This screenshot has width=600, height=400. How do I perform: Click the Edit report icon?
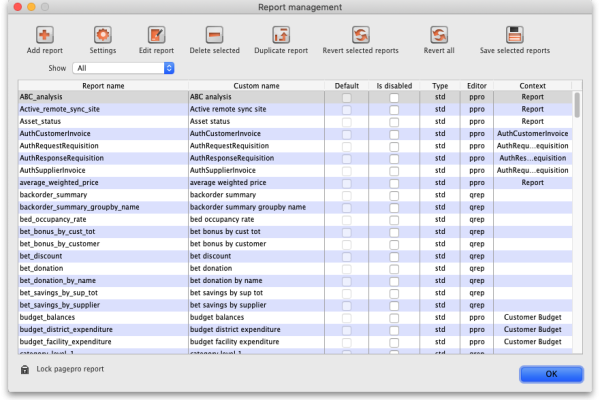click(156, 35)
